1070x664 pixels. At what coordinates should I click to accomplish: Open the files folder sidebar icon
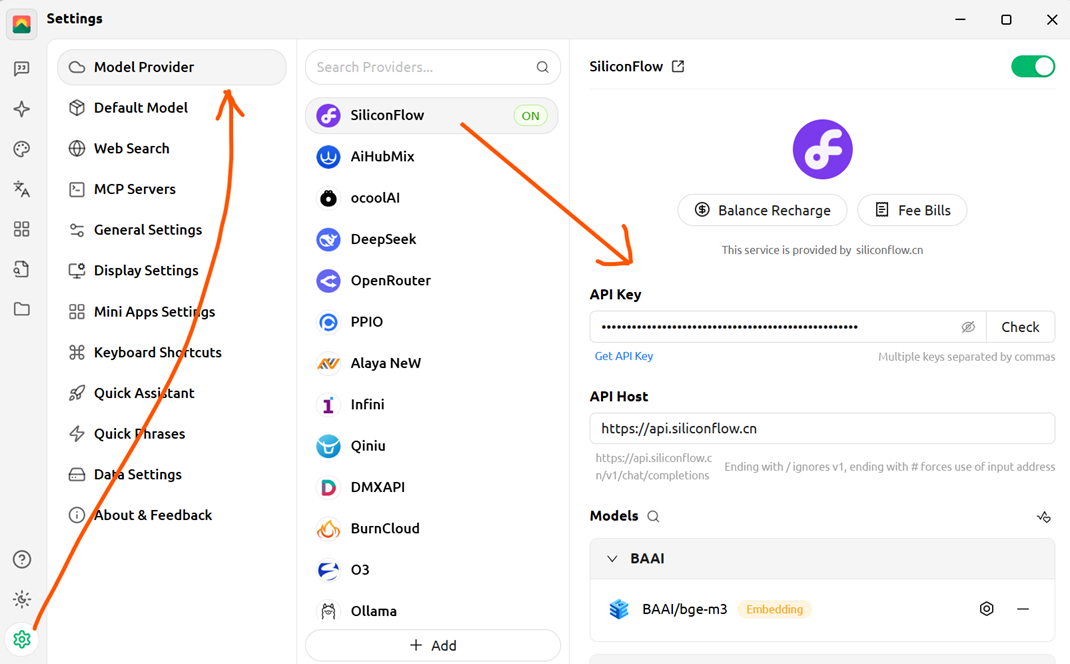pos(22,309)
